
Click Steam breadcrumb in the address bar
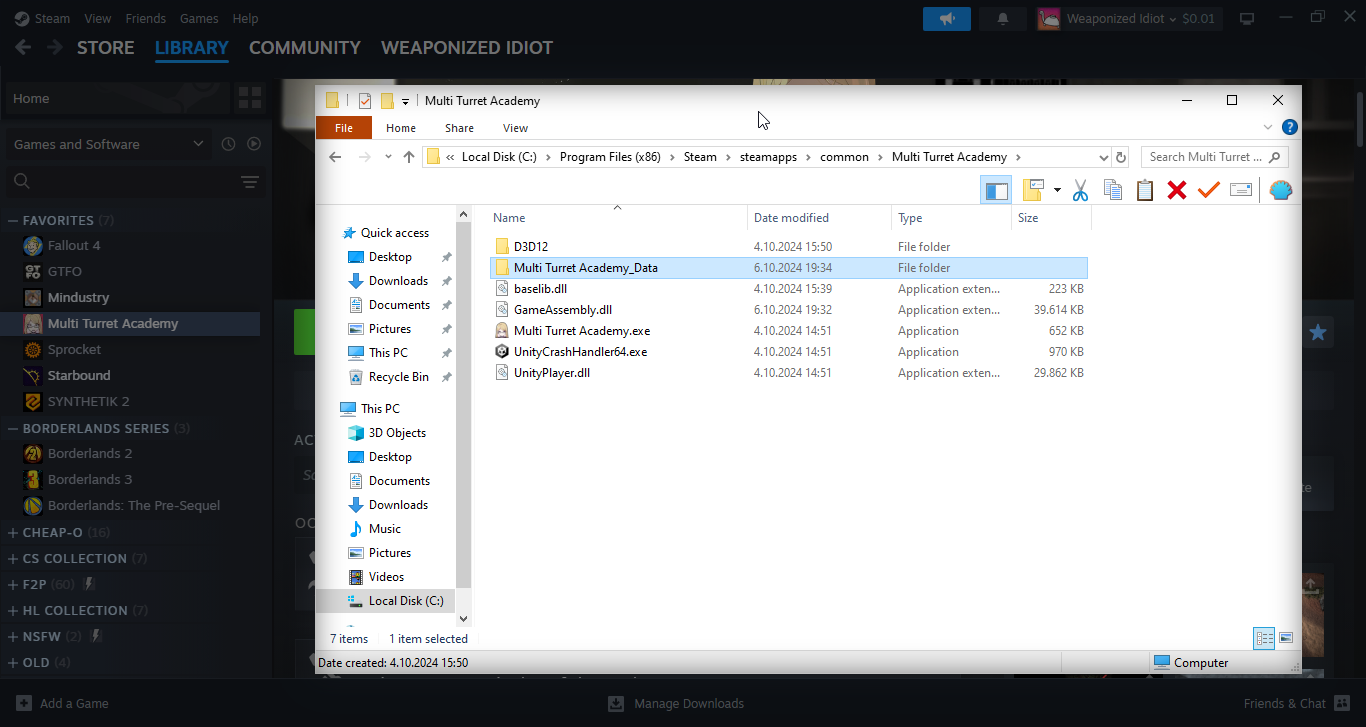(700, 157)
